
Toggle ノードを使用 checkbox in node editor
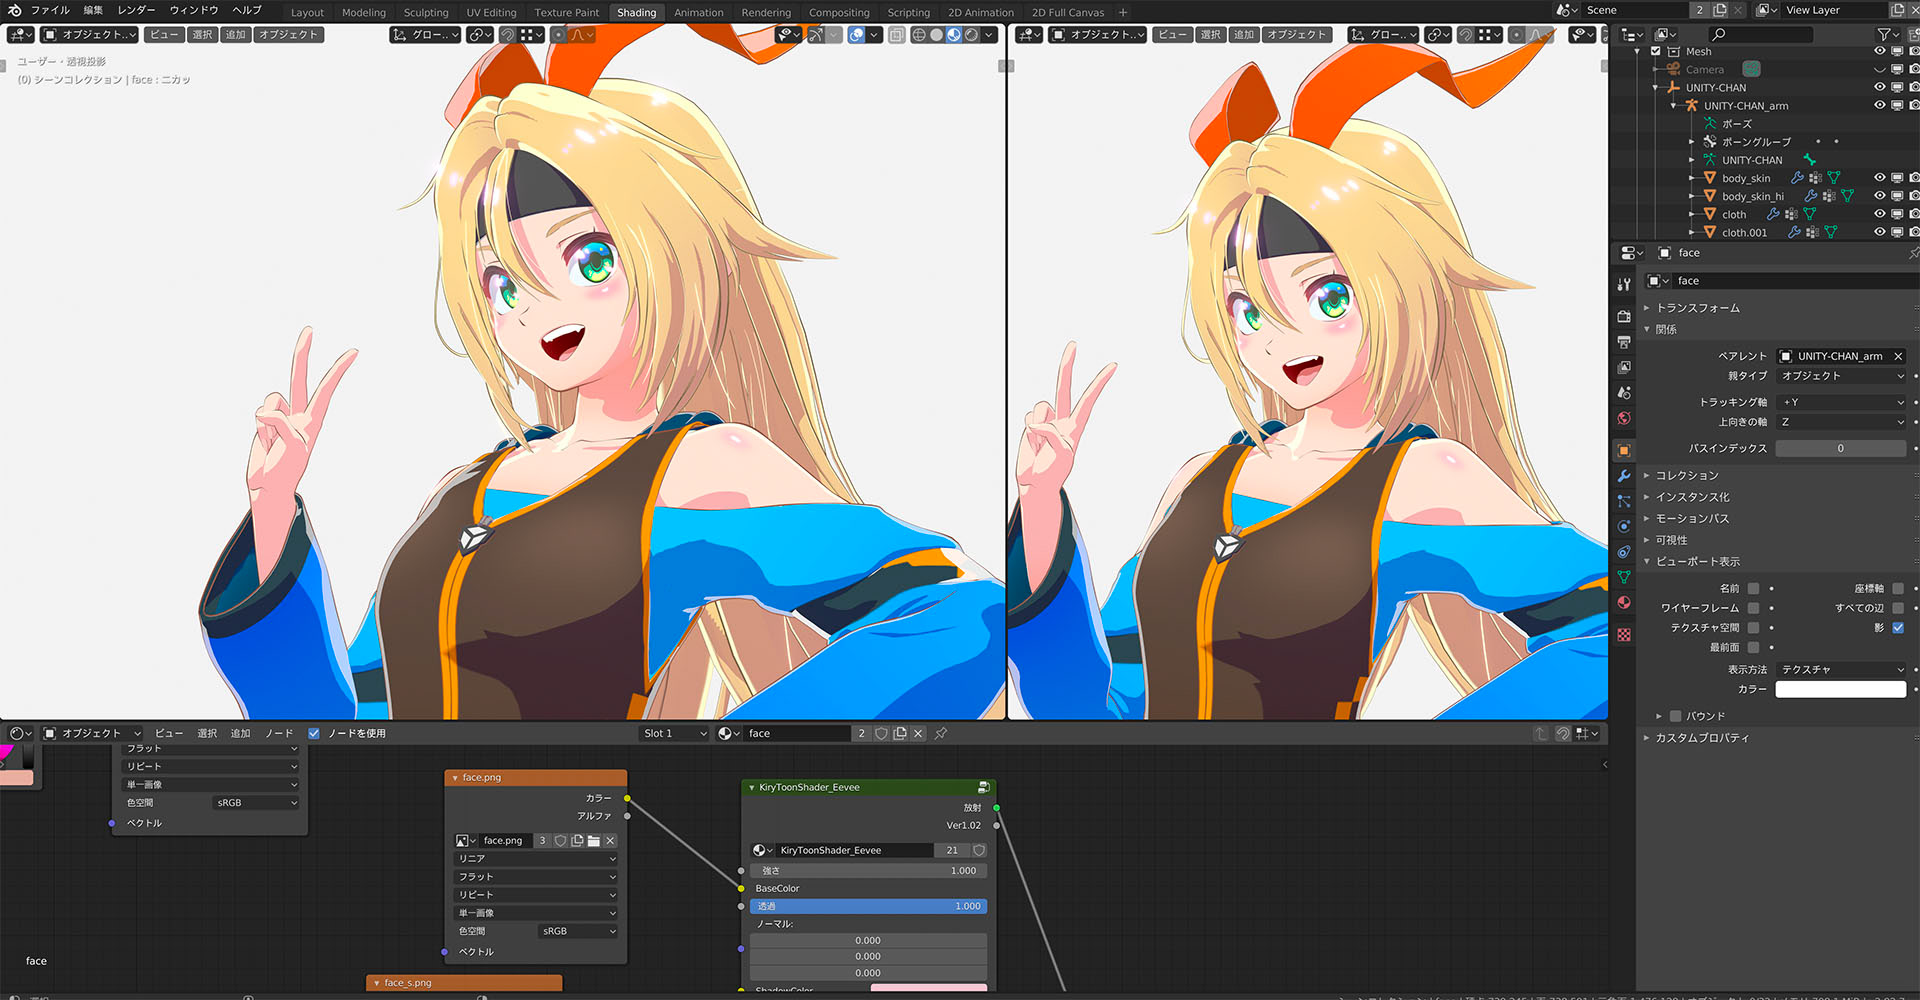tap(314, 734)
